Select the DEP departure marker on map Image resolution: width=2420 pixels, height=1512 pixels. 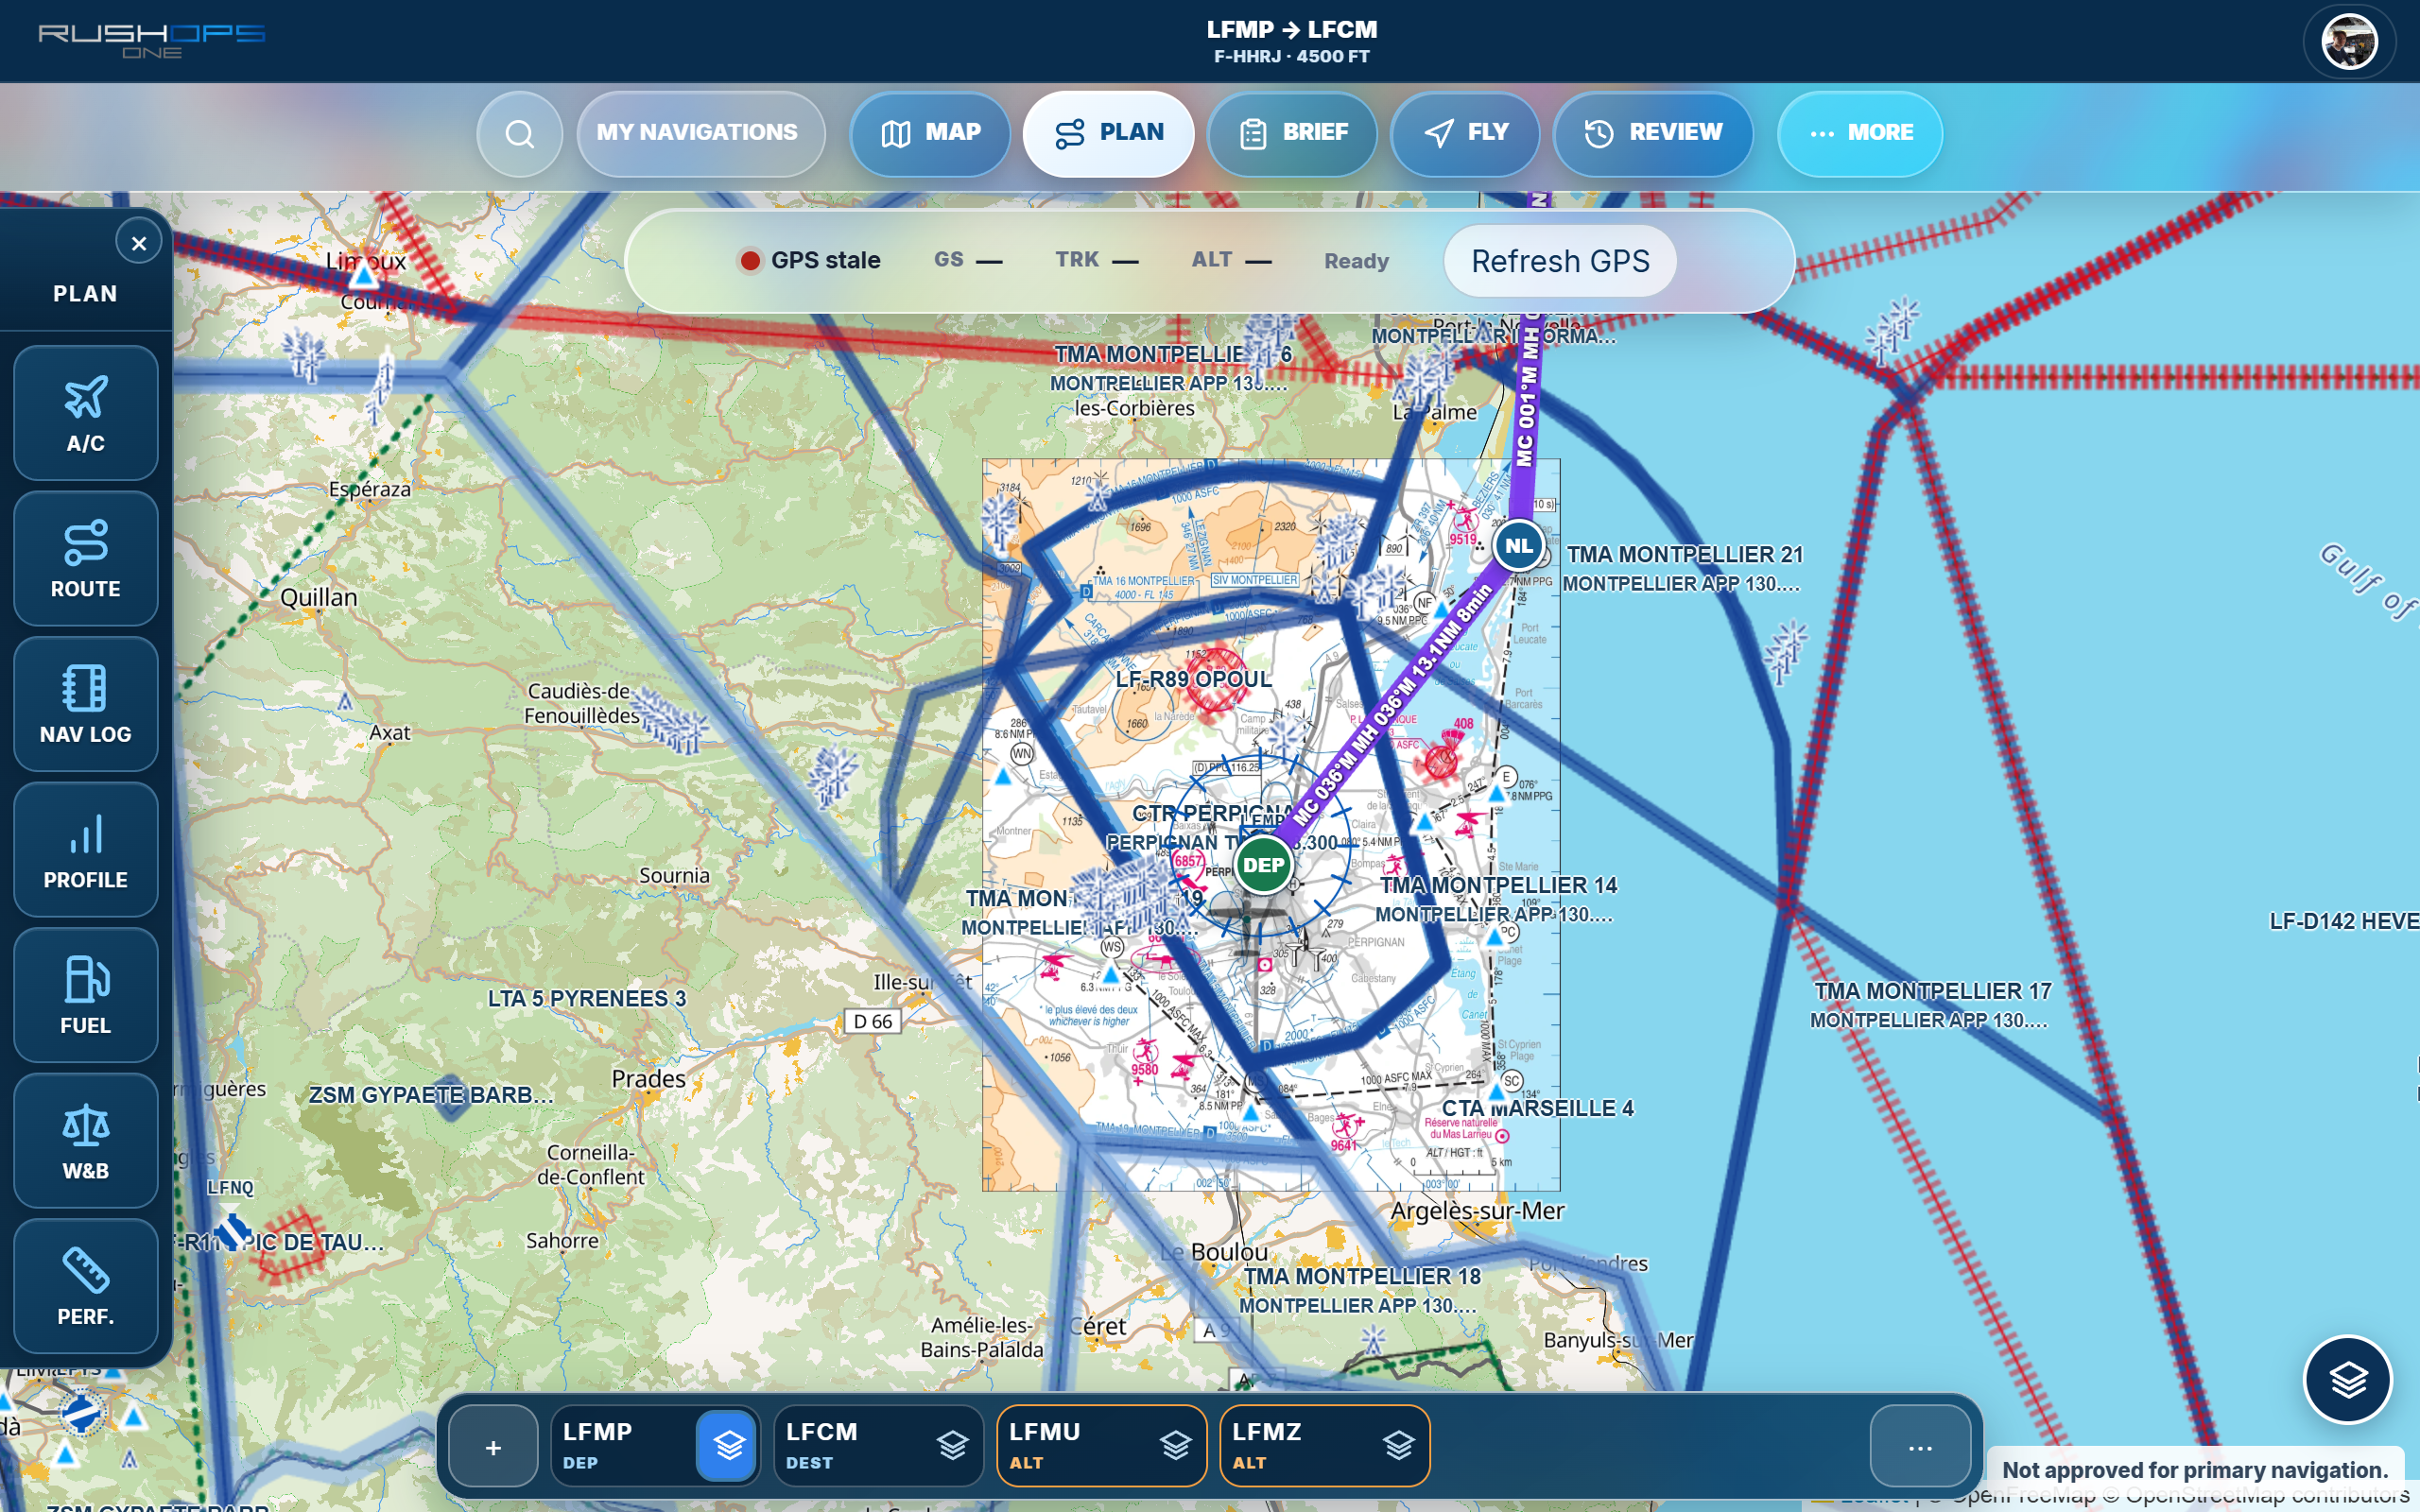coord(1263,865)
